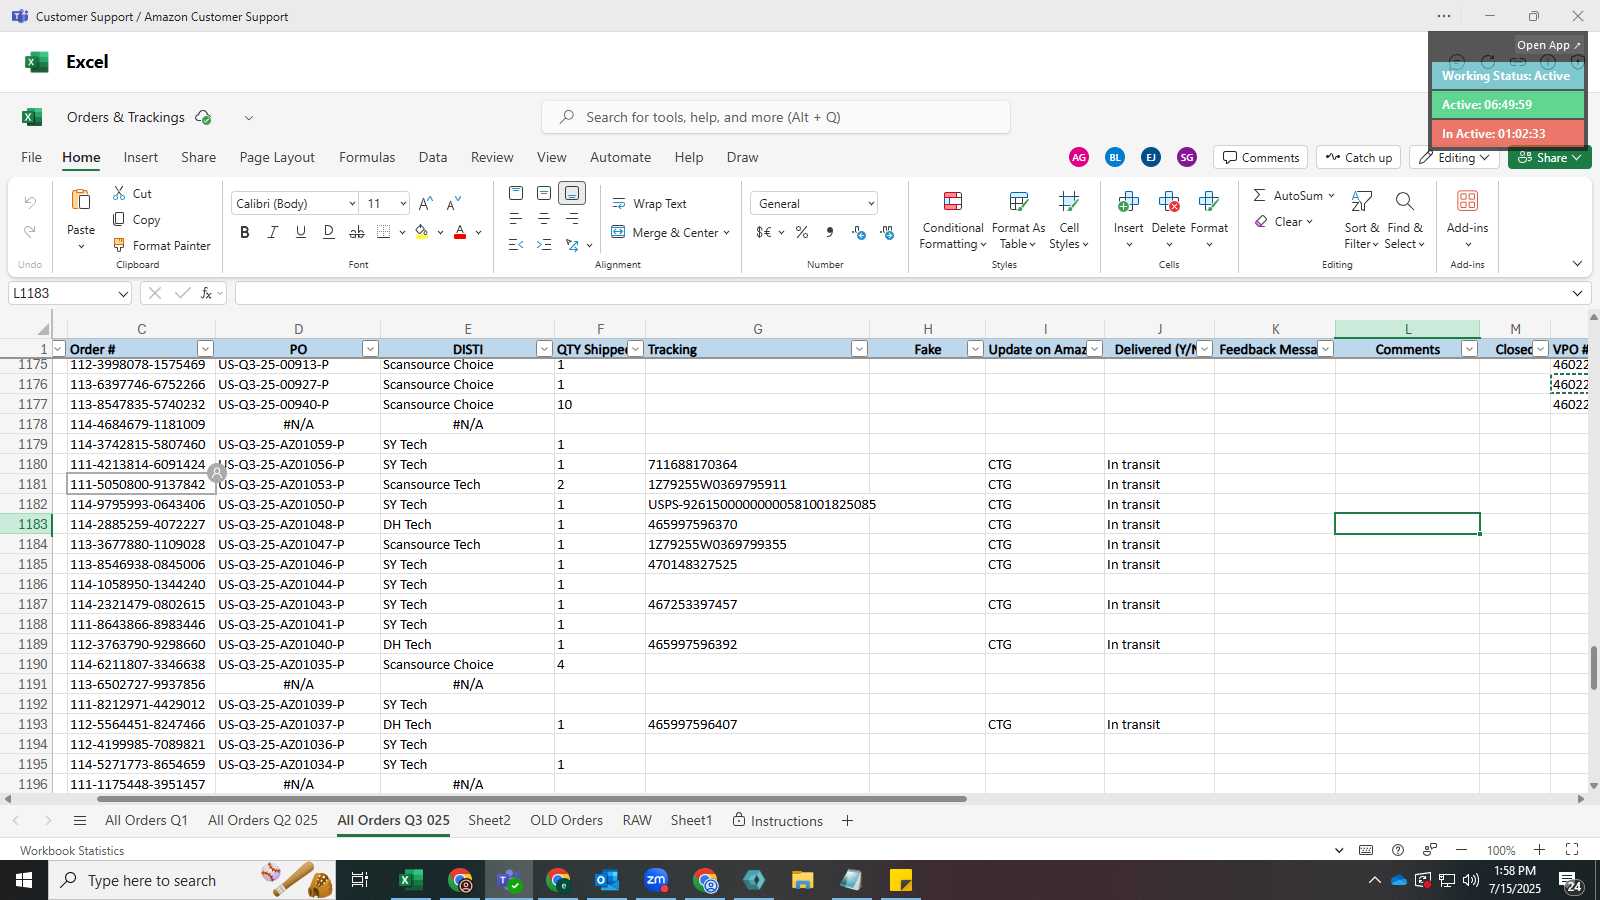Click the Comma Style icon
Viewport: 1600px width, 900px height.
click(x=830, y=232)
